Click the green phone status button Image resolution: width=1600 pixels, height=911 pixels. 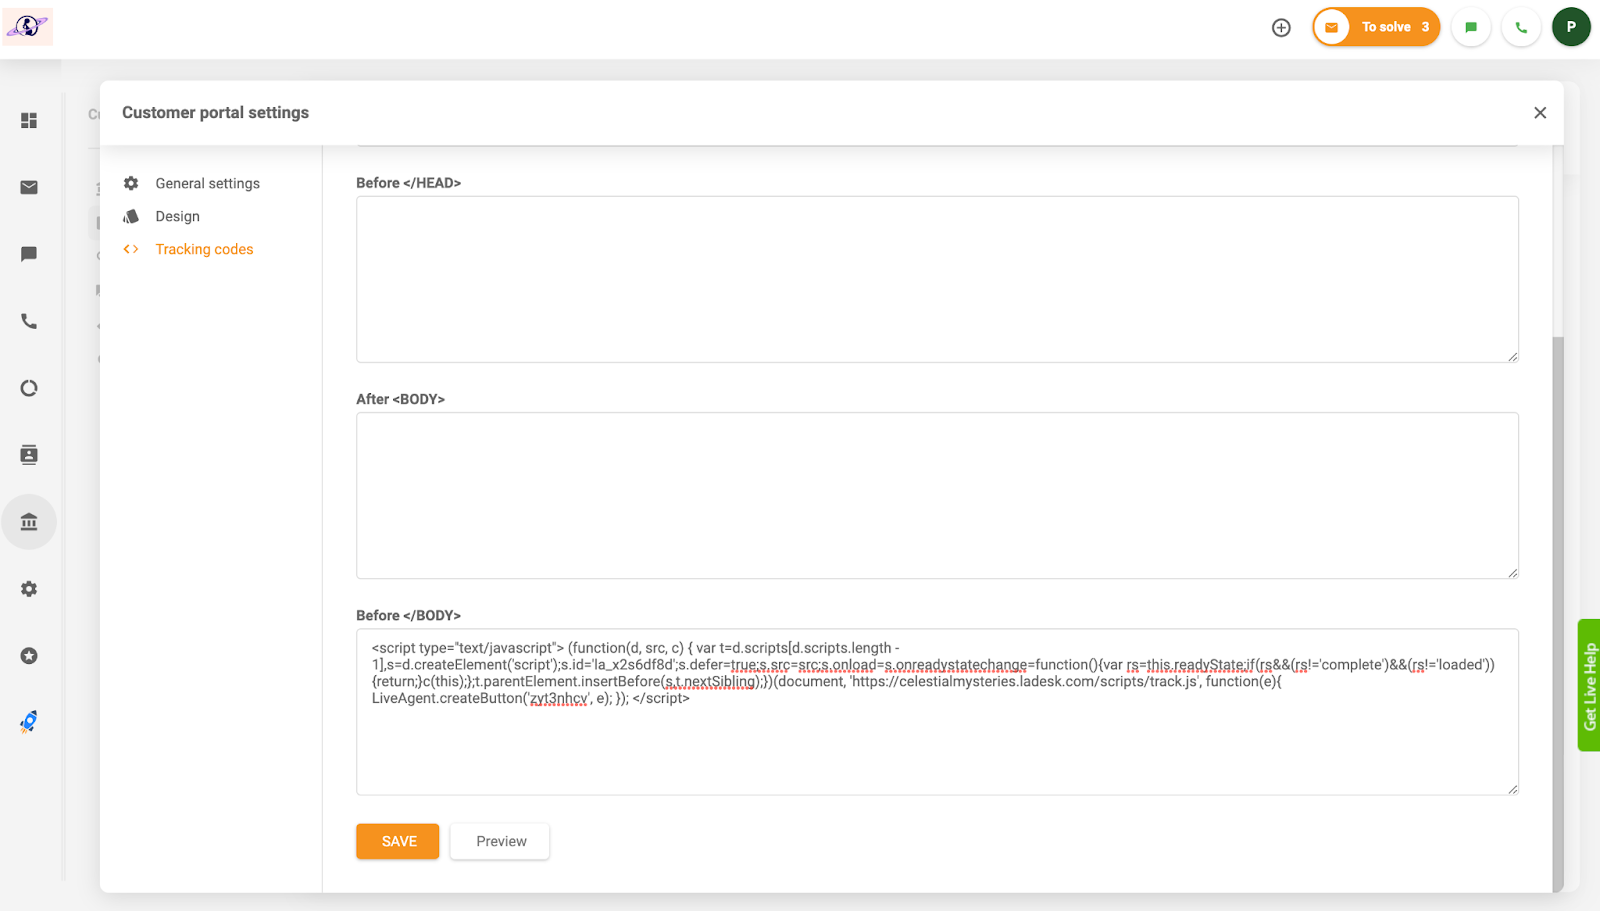point(1521,28)
